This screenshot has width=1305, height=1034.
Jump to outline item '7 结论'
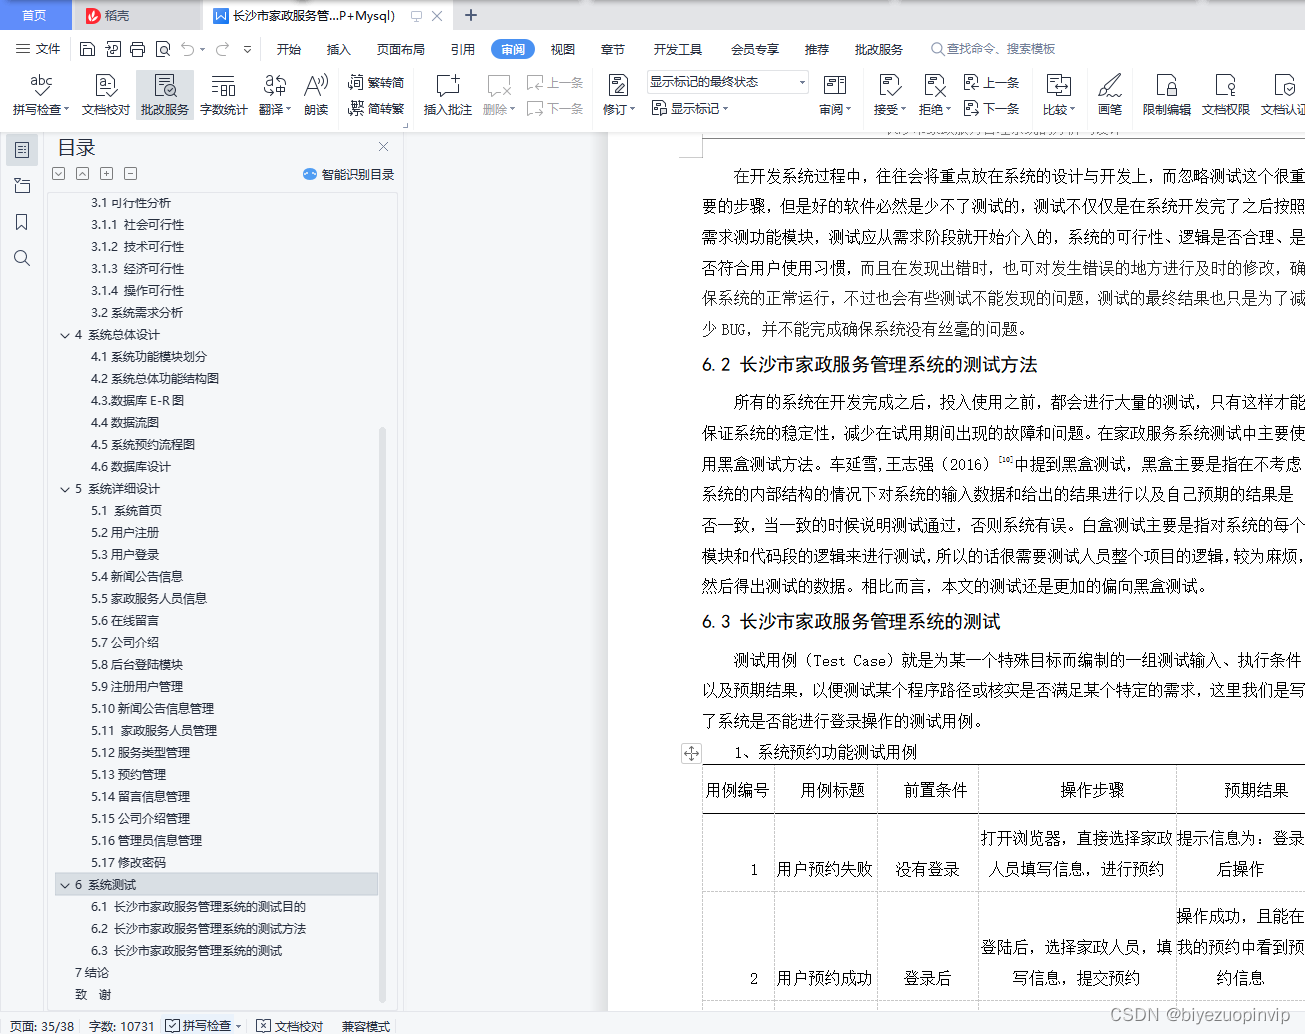(x=92, y=973)
